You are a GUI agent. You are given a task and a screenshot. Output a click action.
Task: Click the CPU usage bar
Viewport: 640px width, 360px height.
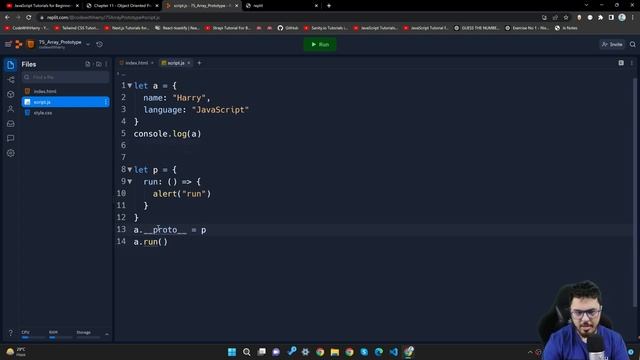pyautogui.click(x=33, y=338)
